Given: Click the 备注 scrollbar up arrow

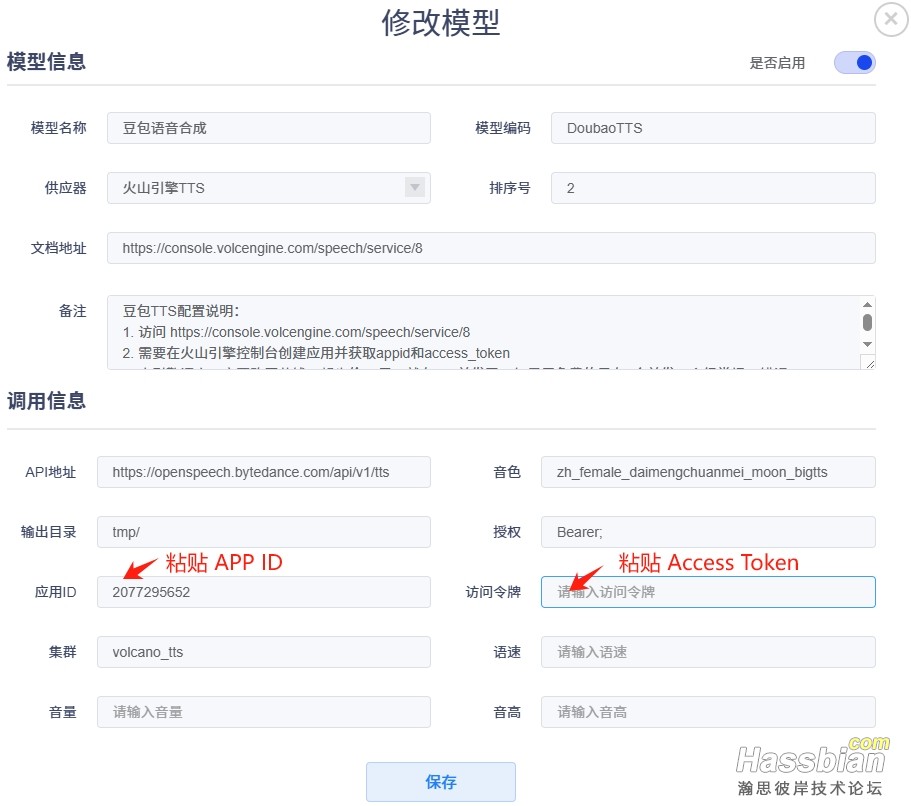Looking at the screenshot, I should click(867, 305).
